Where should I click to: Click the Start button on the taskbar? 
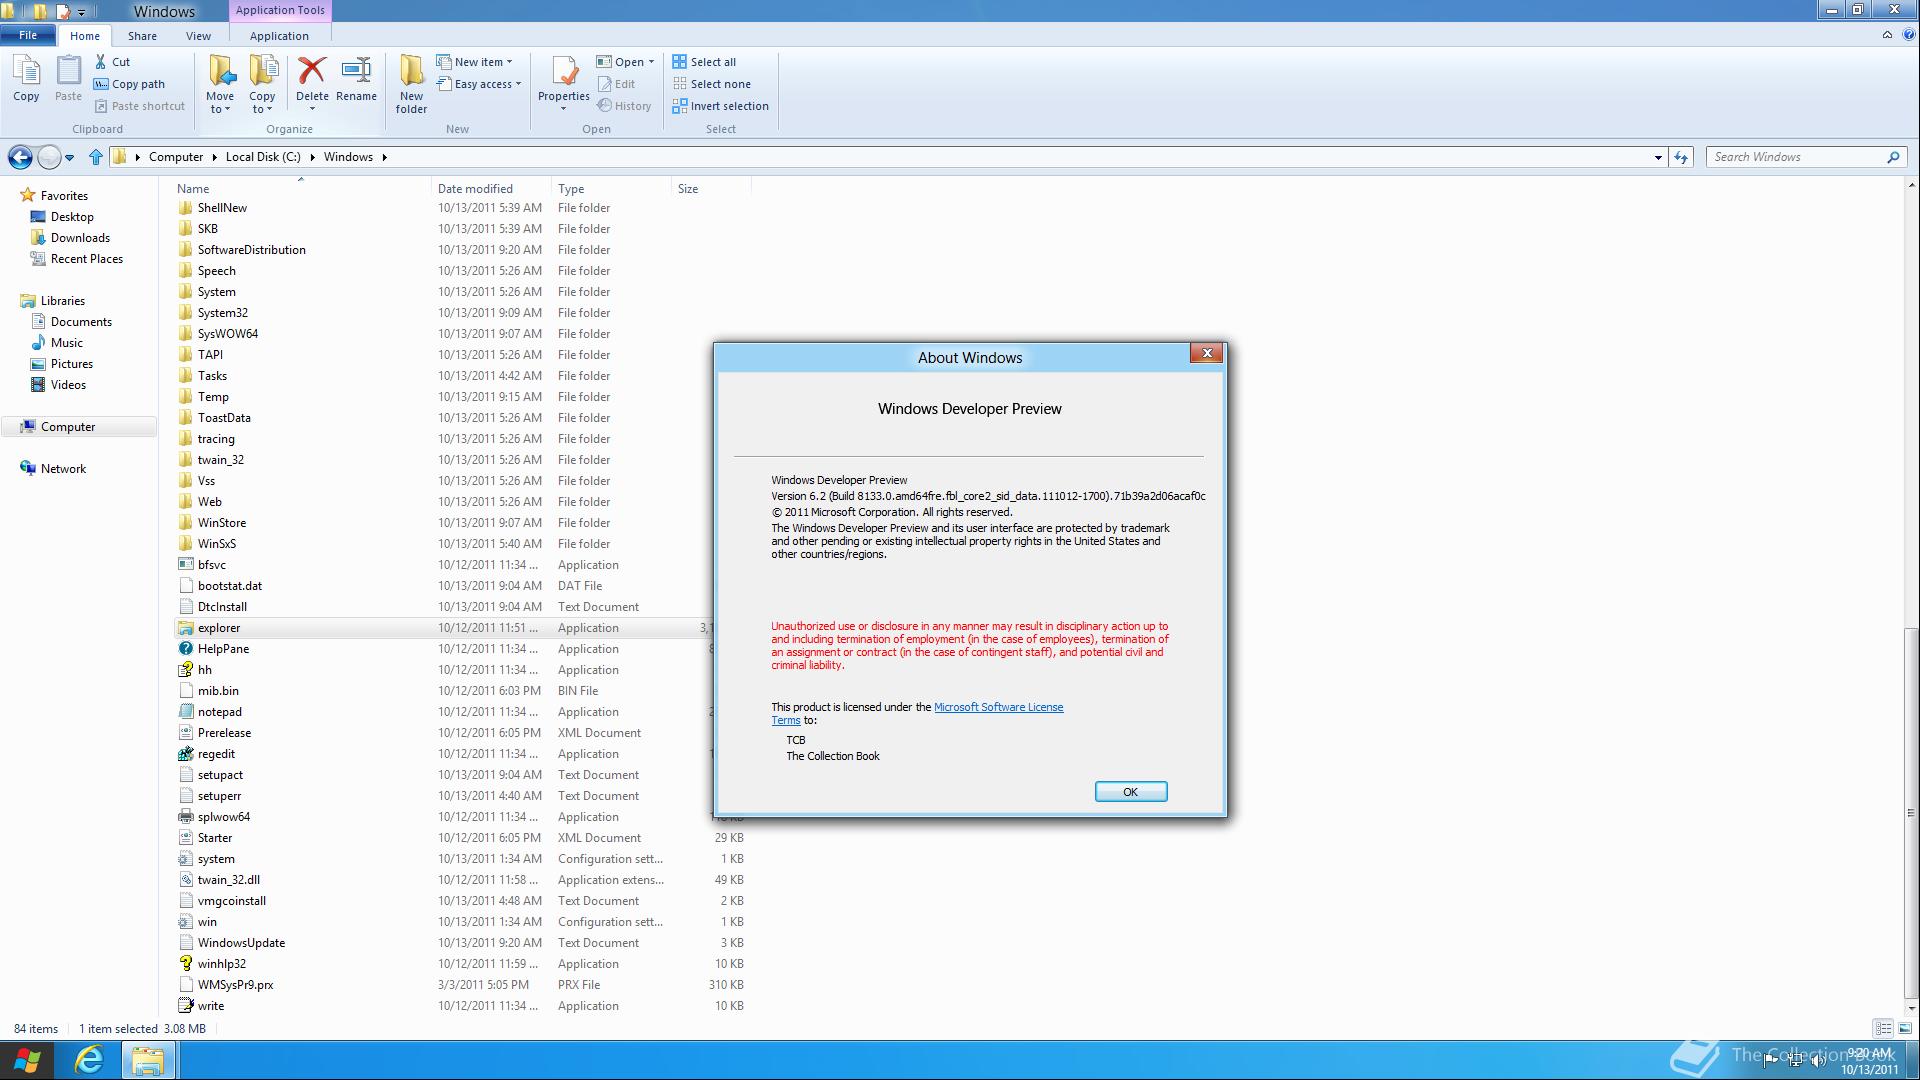coord(28,1060)
